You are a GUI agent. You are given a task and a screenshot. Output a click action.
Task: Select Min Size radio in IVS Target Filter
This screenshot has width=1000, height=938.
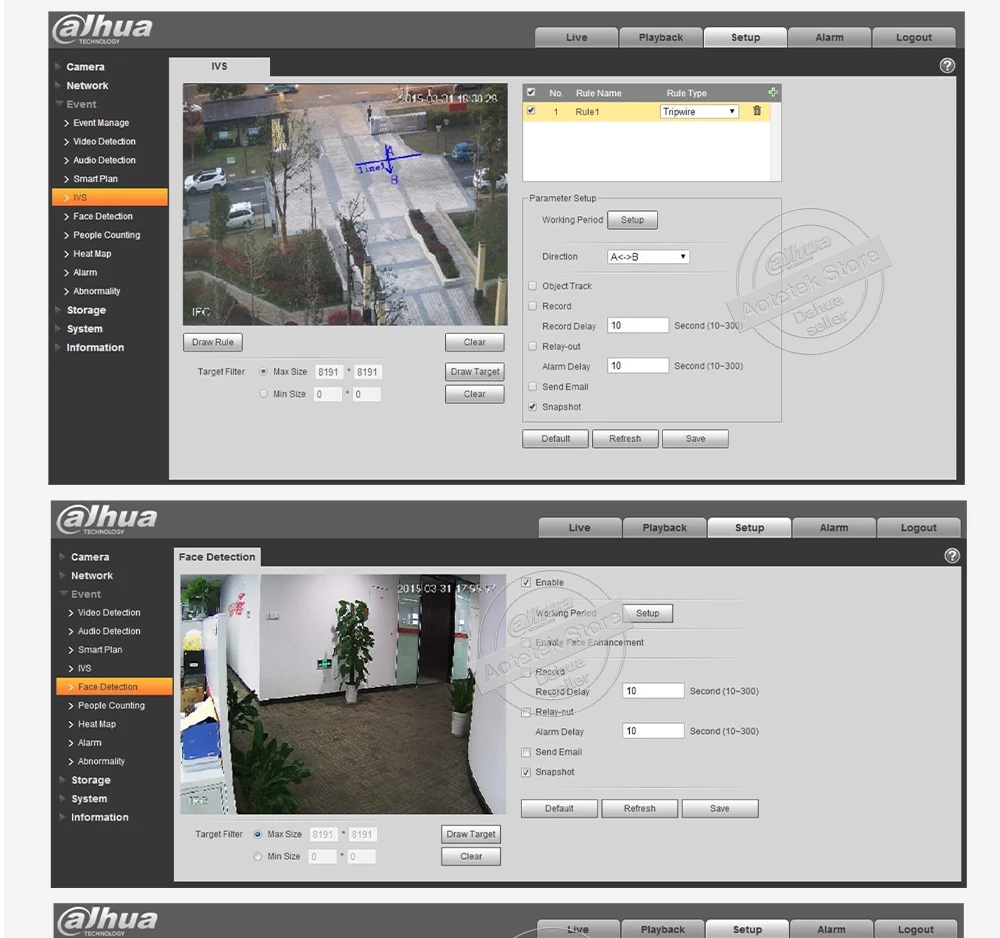coord(263,394)
